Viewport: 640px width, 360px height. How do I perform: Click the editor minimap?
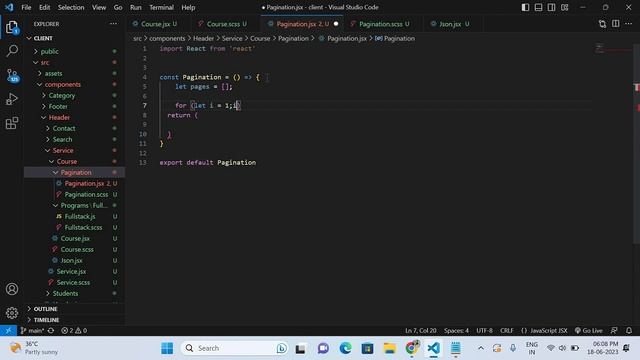coord(612,49)
